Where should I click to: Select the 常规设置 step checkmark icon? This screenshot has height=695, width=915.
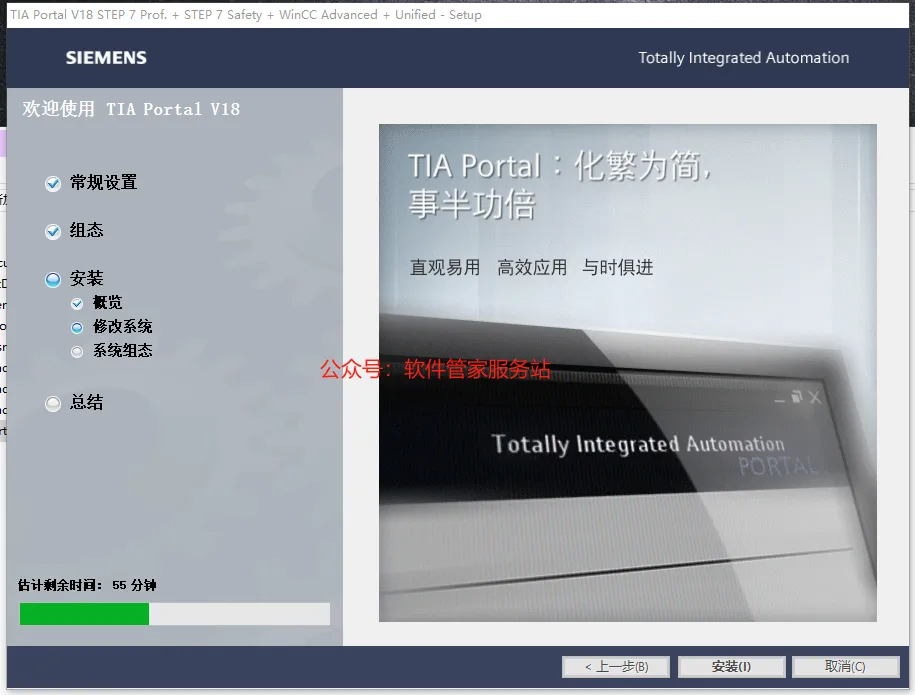point(53,184)
